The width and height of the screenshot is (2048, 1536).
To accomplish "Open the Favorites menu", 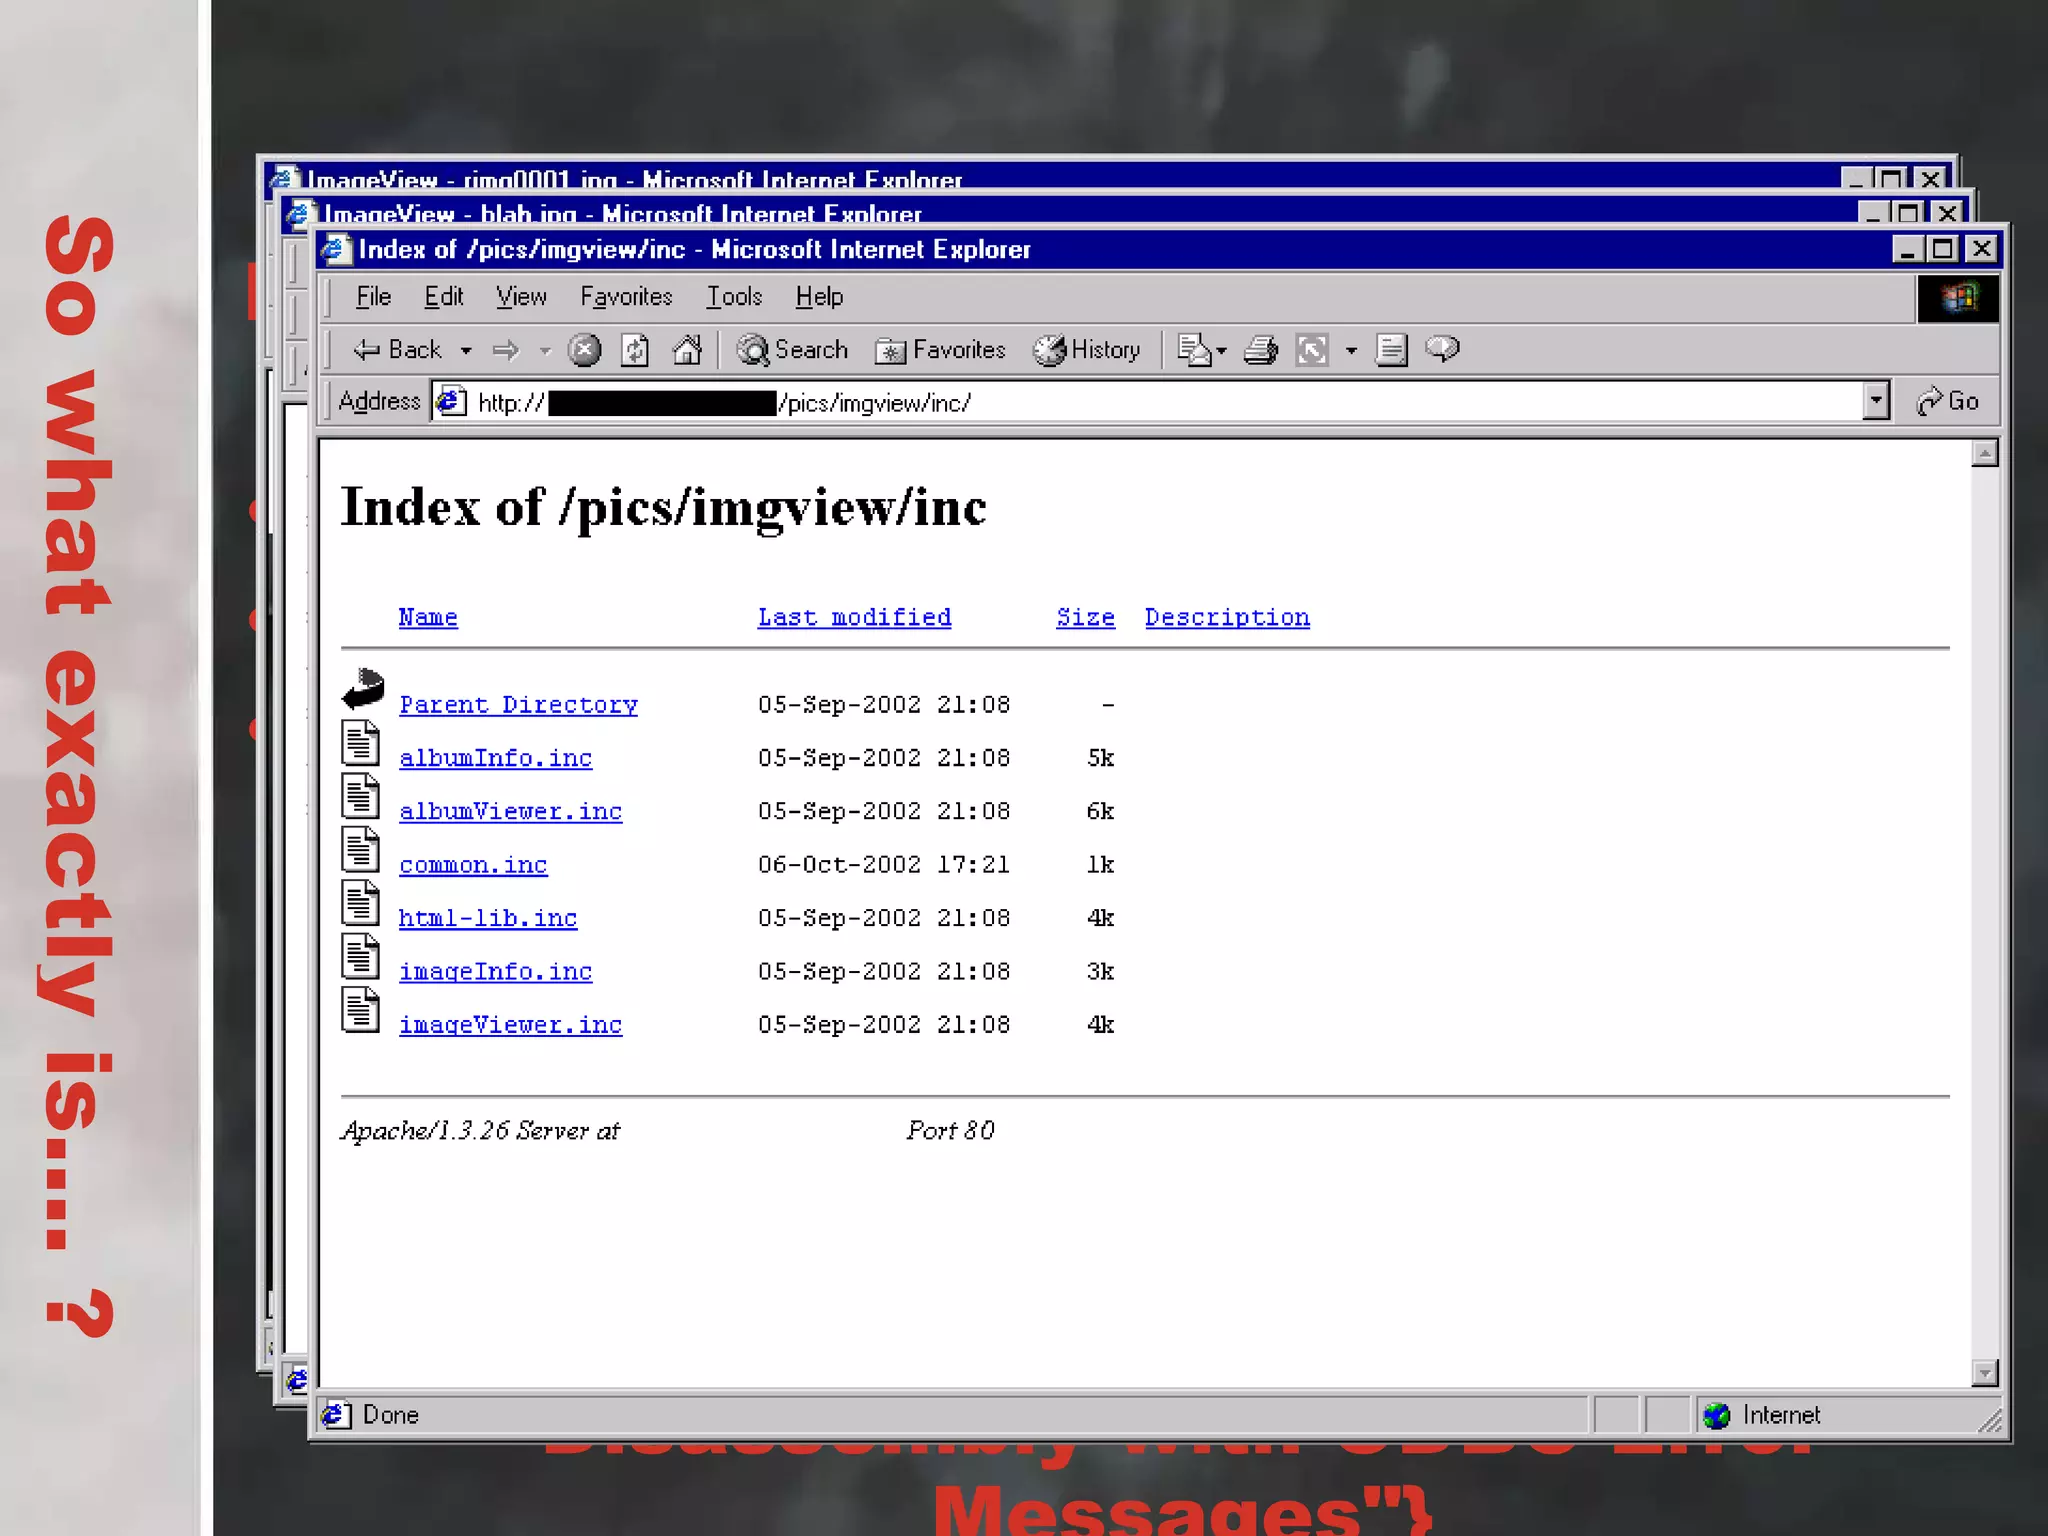I will [626, 297].
